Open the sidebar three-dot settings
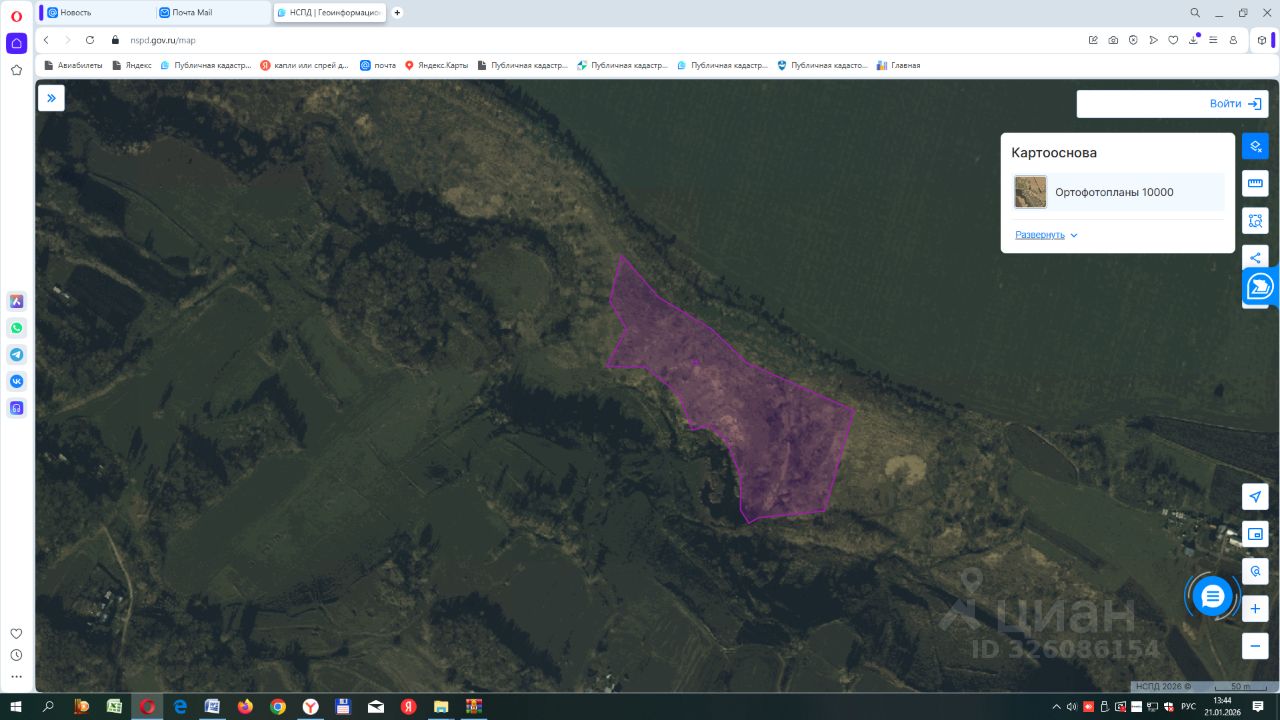Screen dimensions: 1280x720 point(16,677)
